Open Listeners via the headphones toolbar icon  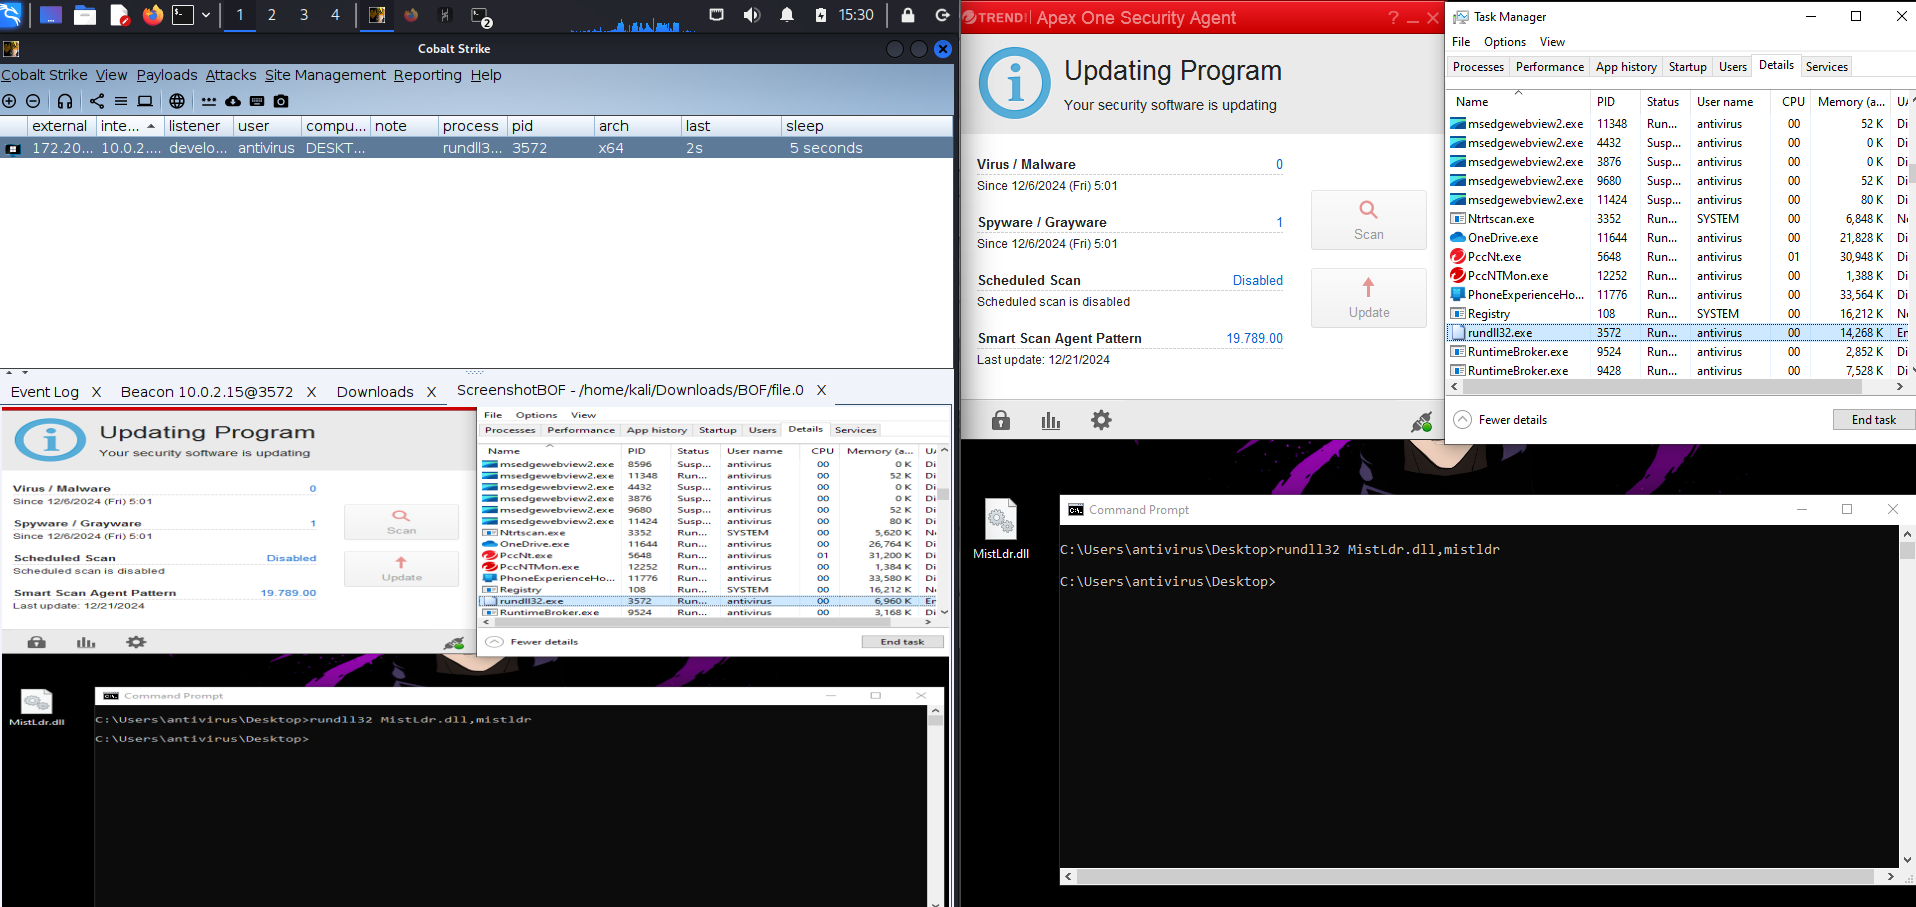pos(65,101)
